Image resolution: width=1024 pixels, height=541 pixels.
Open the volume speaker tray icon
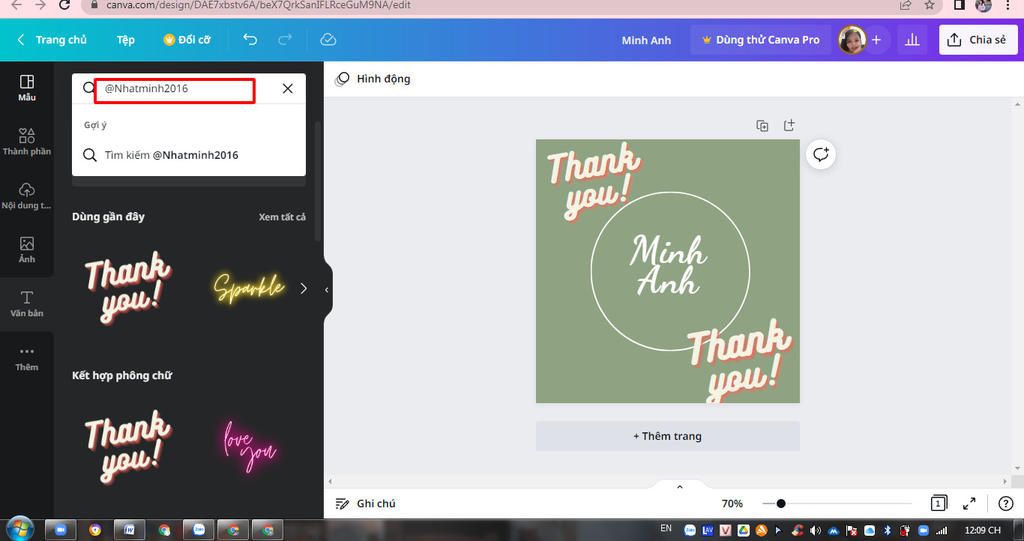click(x=816, y=531)
